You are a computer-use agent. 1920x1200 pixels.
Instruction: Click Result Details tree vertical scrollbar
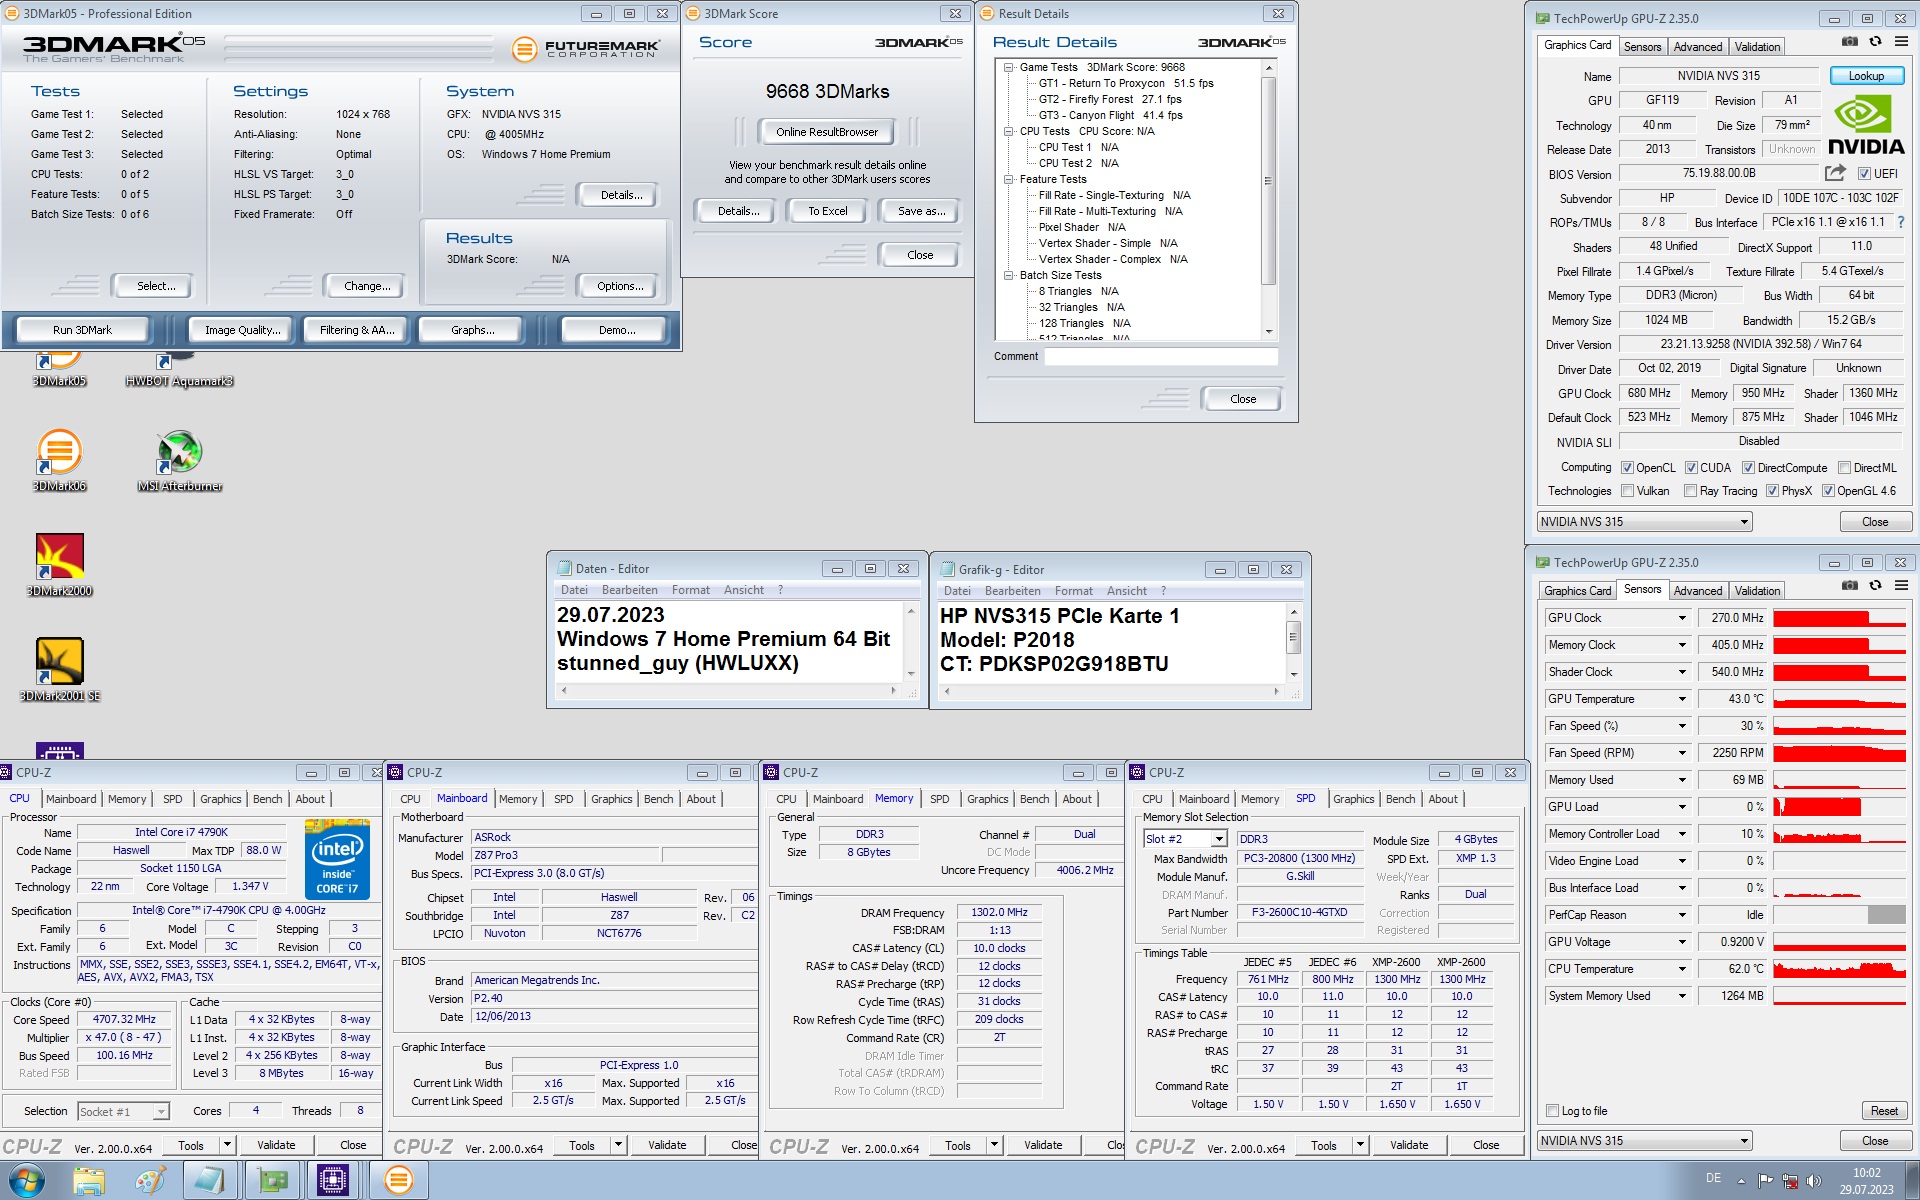pos(1269,200)
